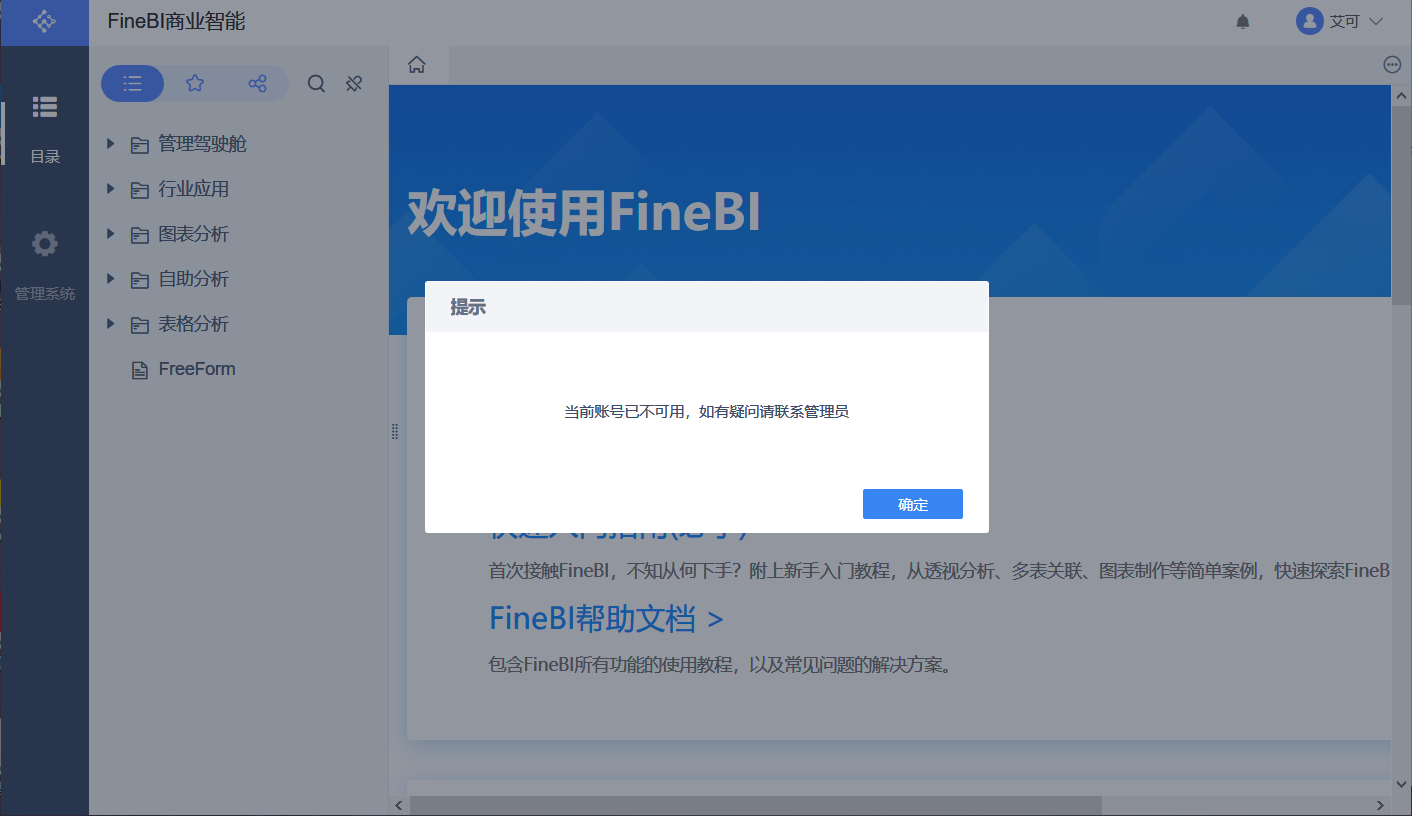The height and width of the screenshot is (816, 1412).
Task: Select the 管理驾驶舱 folder
Action: pyautogui.click(x=202, y=144)
